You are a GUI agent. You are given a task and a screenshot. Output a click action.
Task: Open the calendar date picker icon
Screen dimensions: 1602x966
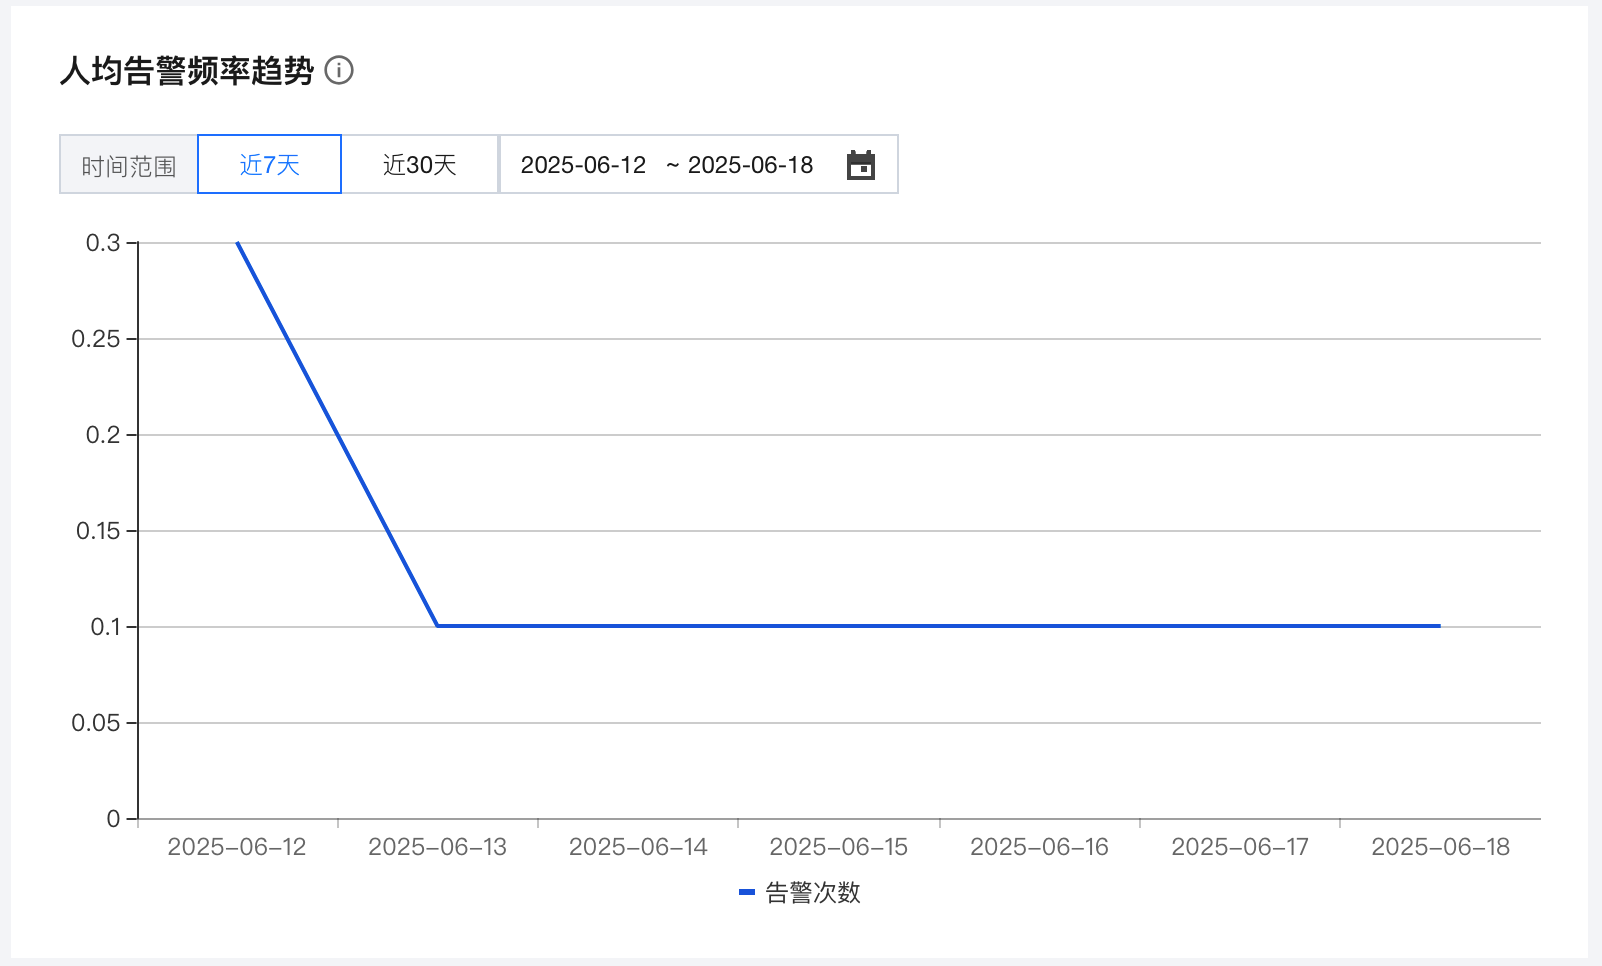pyautogui.click(x=860, y=165)
